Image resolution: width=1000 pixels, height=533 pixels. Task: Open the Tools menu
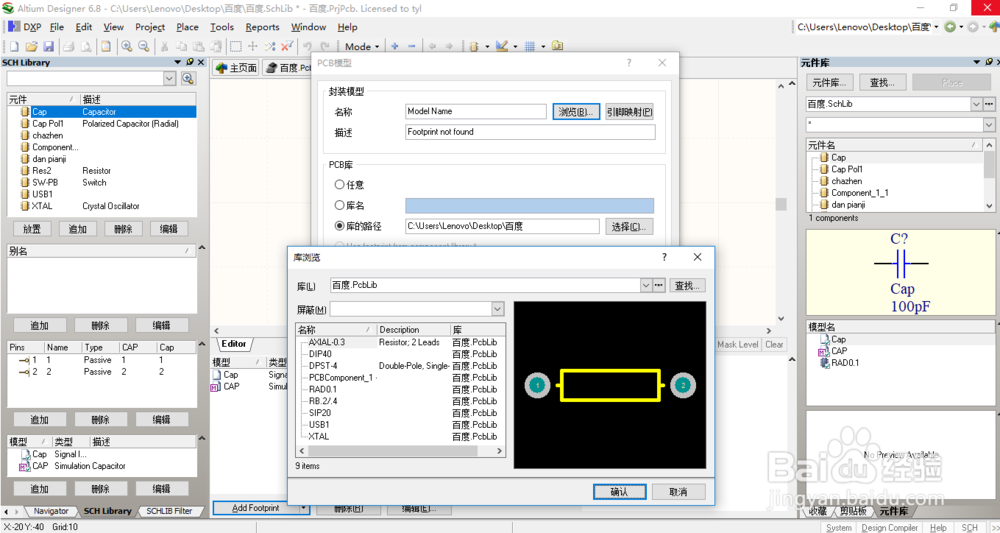(x=222, y=27)
